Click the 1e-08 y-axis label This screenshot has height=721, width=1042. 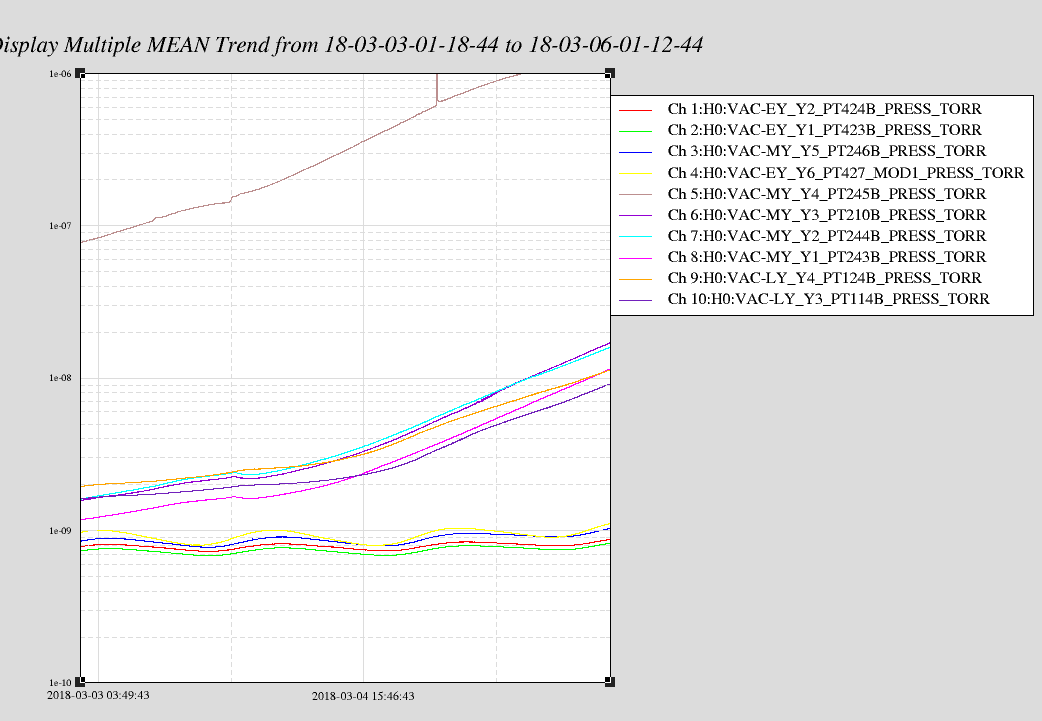60,378
